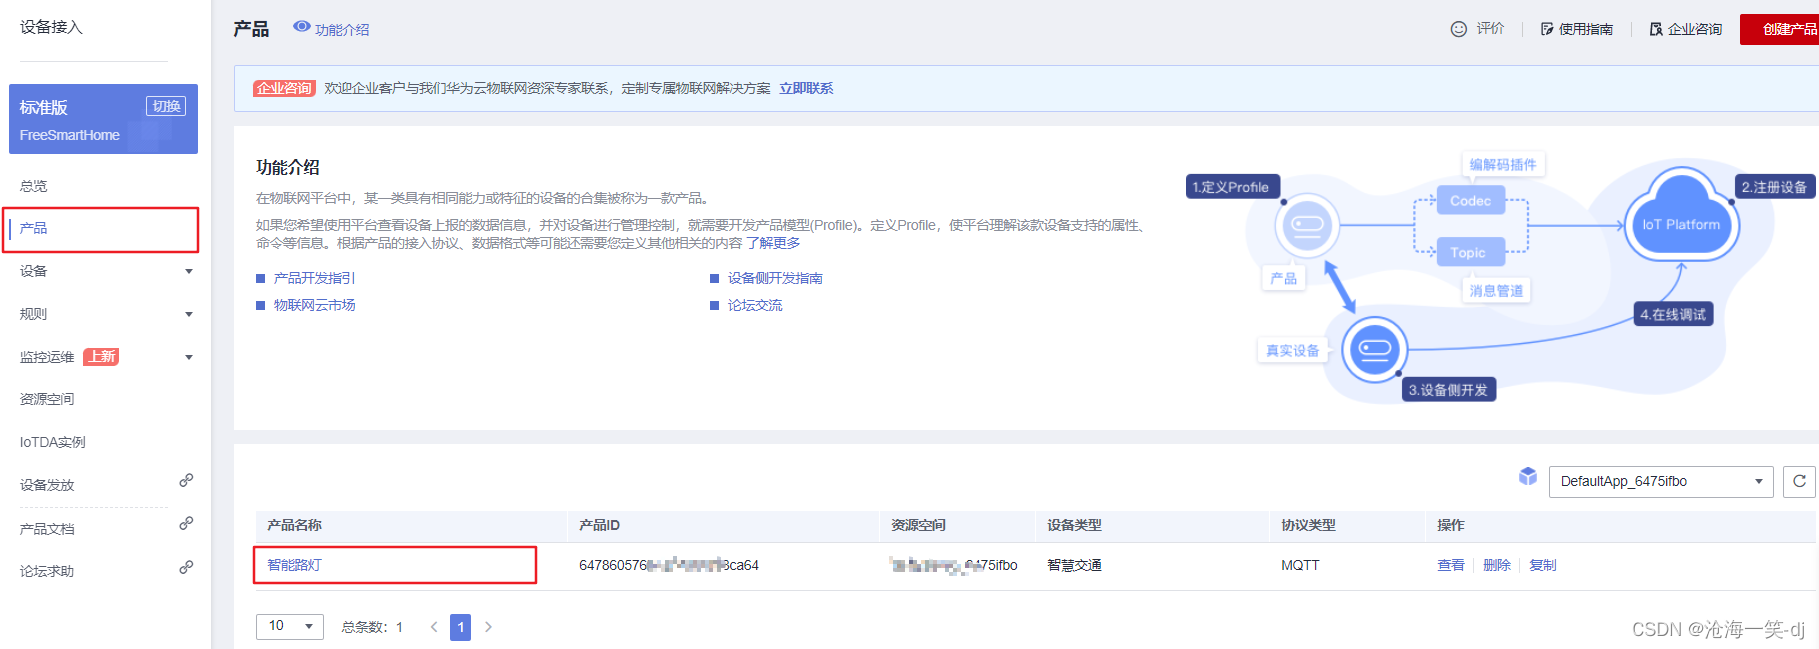The width and height of the screenshot is (1819, 649).
Task: Click the 使用指南 document icon
Action: coord(1547,29)
